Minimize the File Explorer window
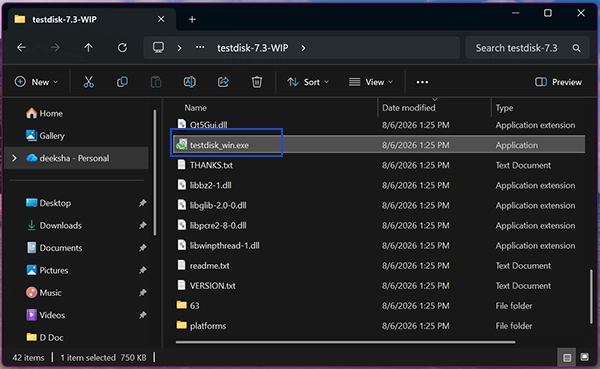This screenshot has width=600, height=369. [515, 13]
